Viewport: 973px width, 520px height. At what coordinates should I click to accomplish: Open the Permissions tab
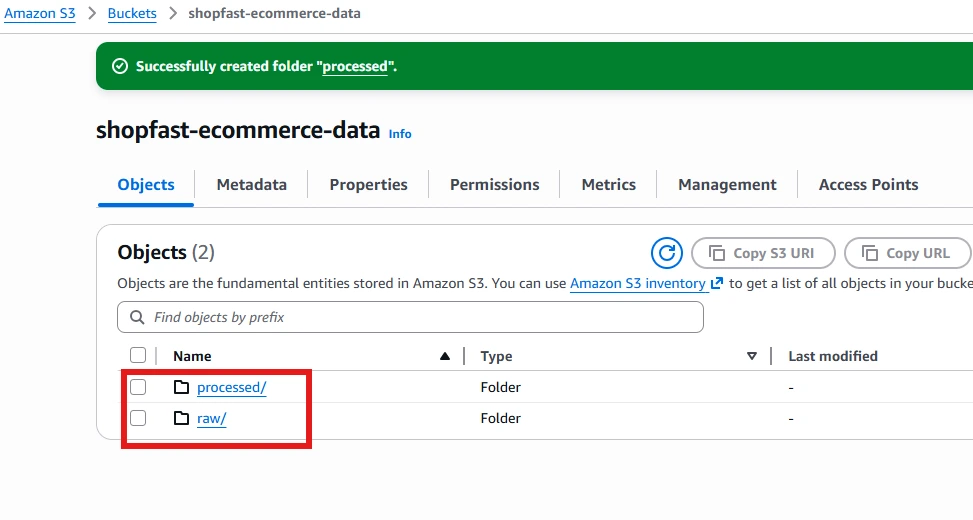point(494,184)
